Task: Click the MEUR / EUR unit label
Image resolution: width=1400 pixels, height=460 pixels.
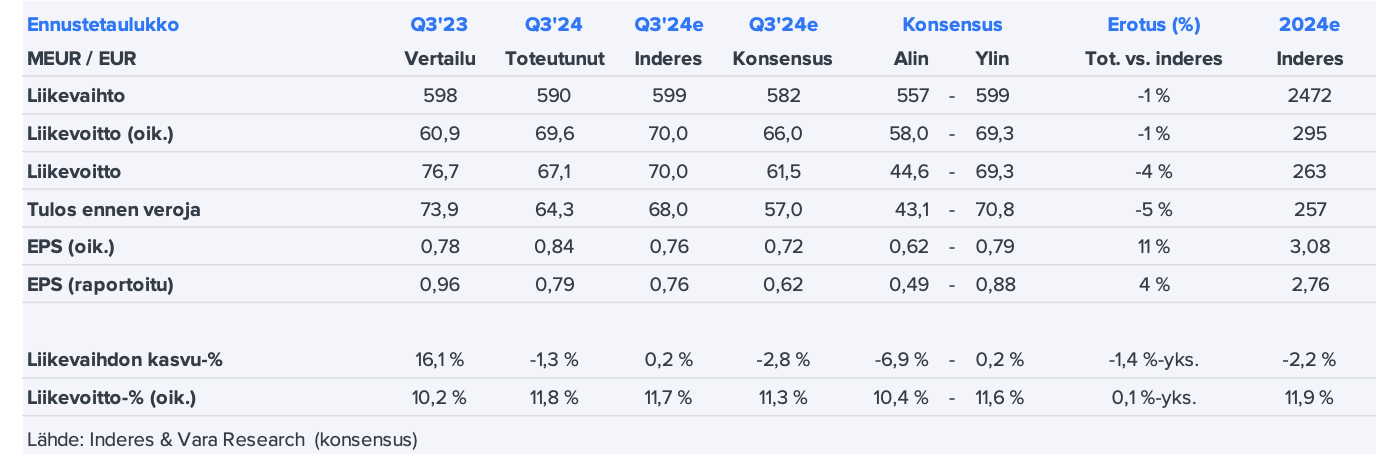Action: (x=81, y=58)
